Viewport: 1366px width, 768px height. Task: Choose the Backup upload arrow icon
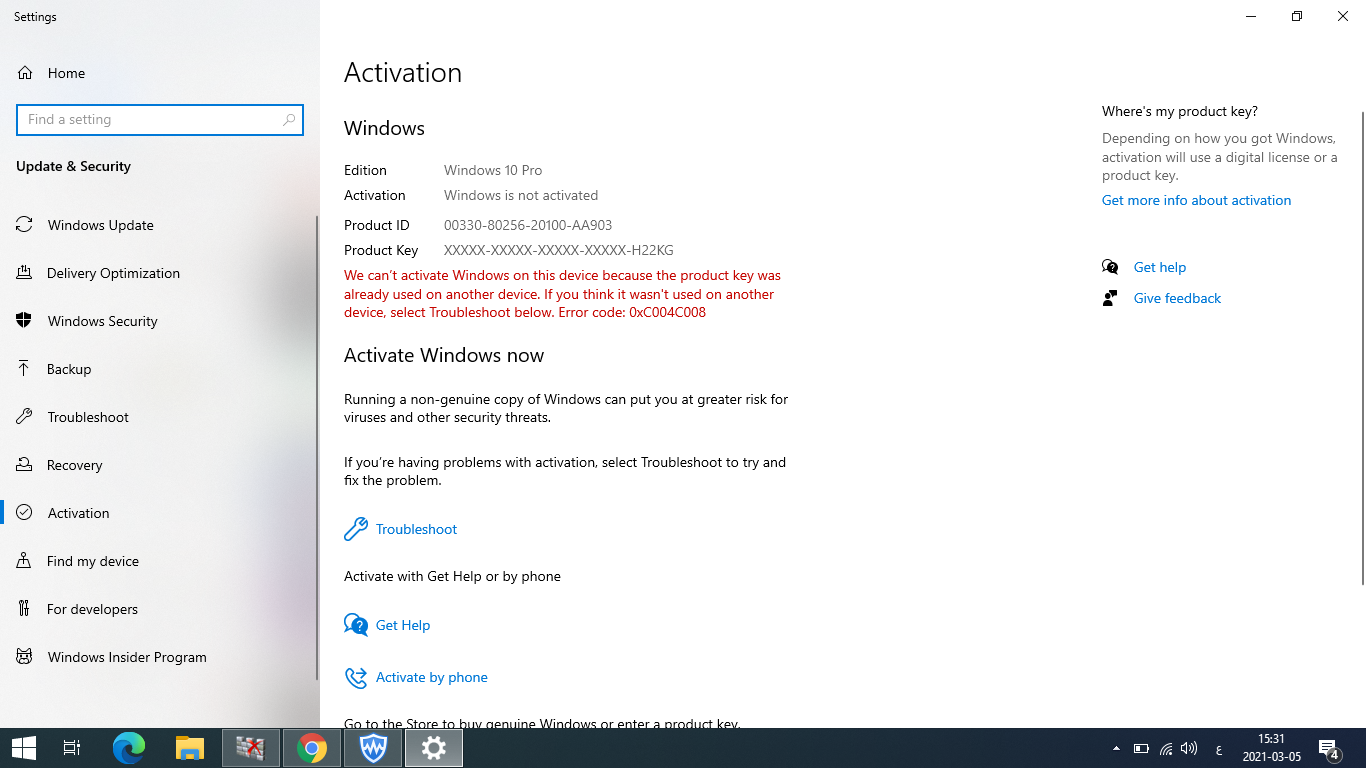pyautogui.click(x=24, y=369)
